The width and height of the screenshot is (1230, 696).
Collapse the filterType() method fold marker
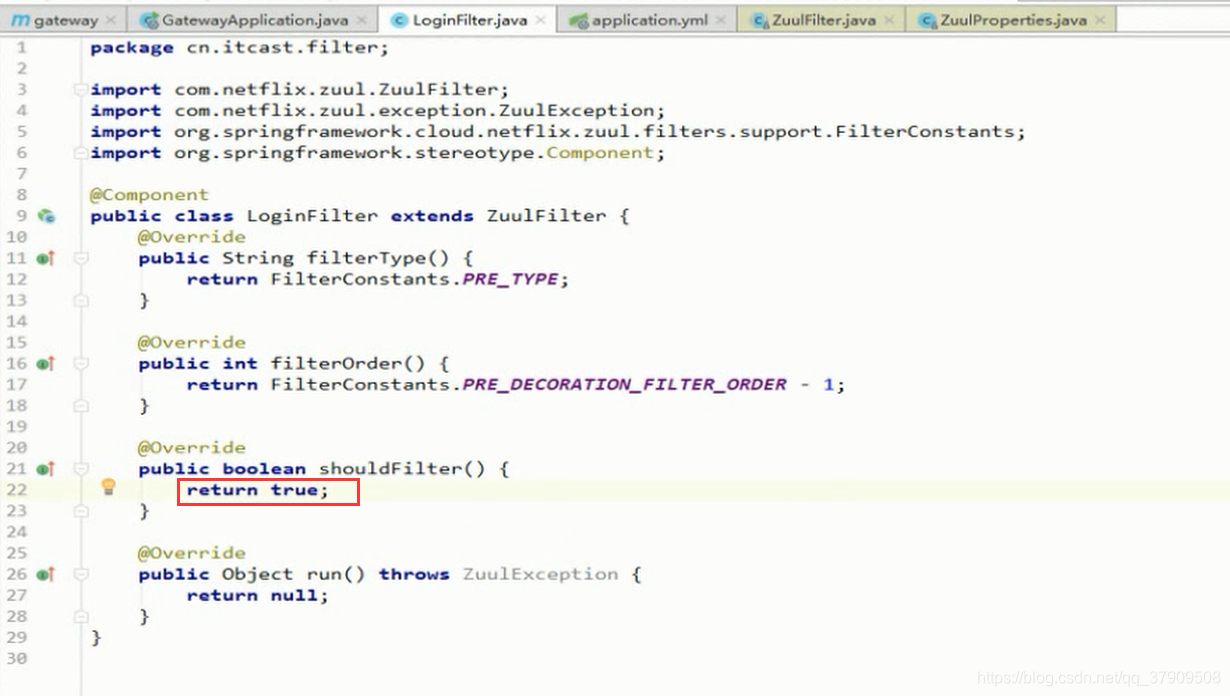coord(80,258)
